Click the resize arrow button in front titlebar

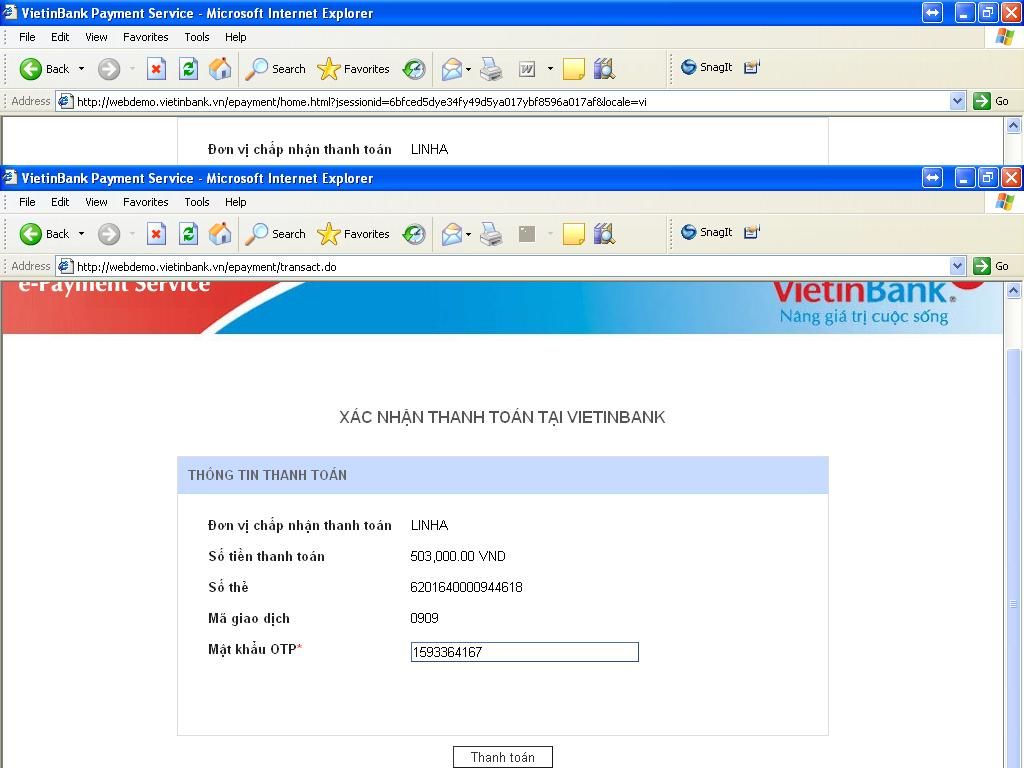point(933,178)
